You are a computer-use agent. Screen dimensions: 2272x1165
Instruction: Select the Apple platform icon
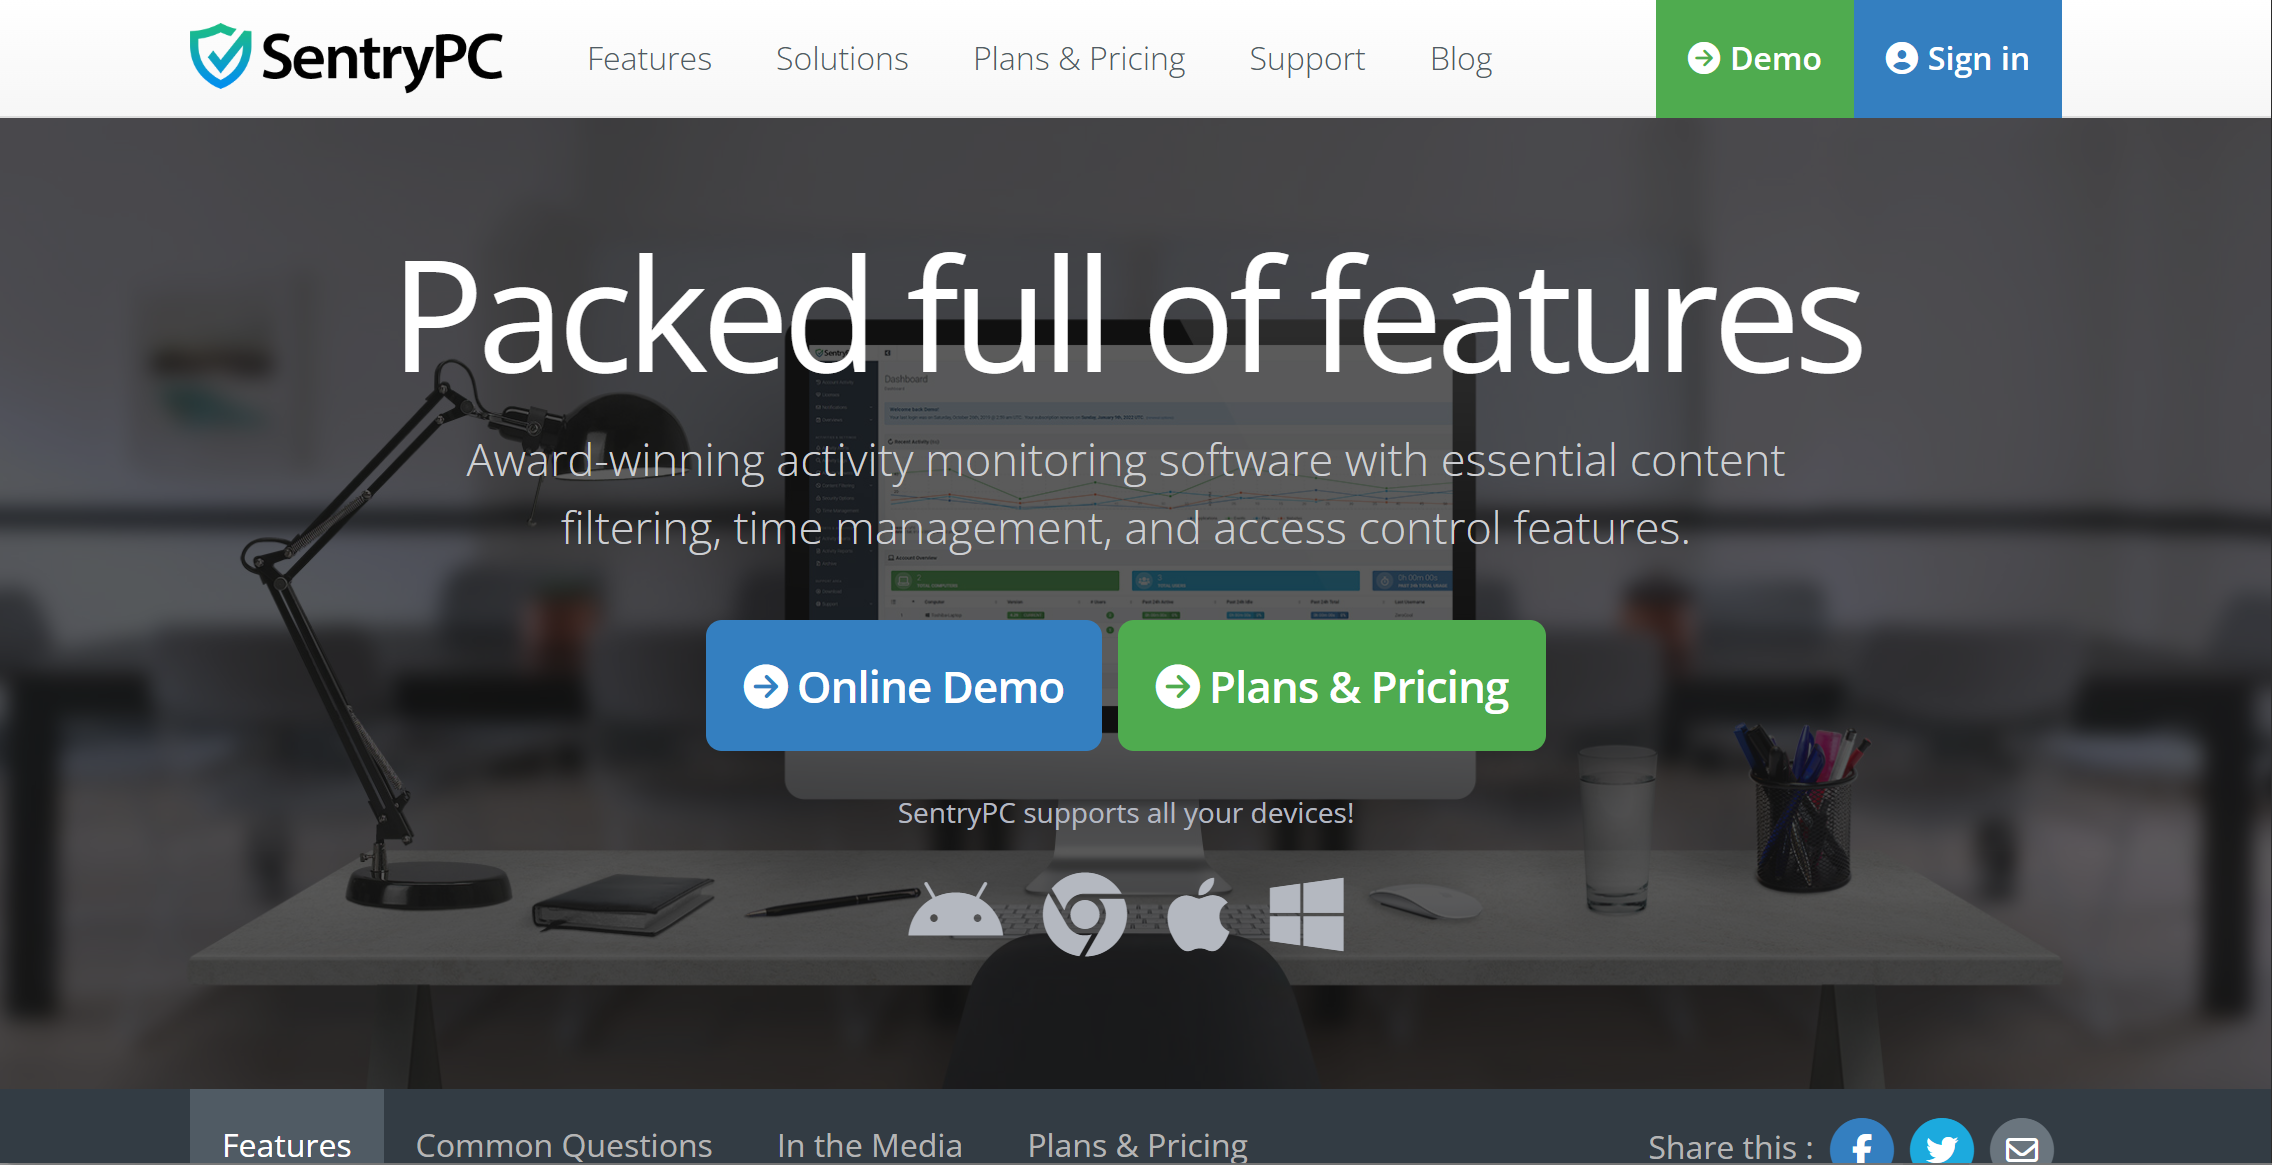[x=1198, y=914]
